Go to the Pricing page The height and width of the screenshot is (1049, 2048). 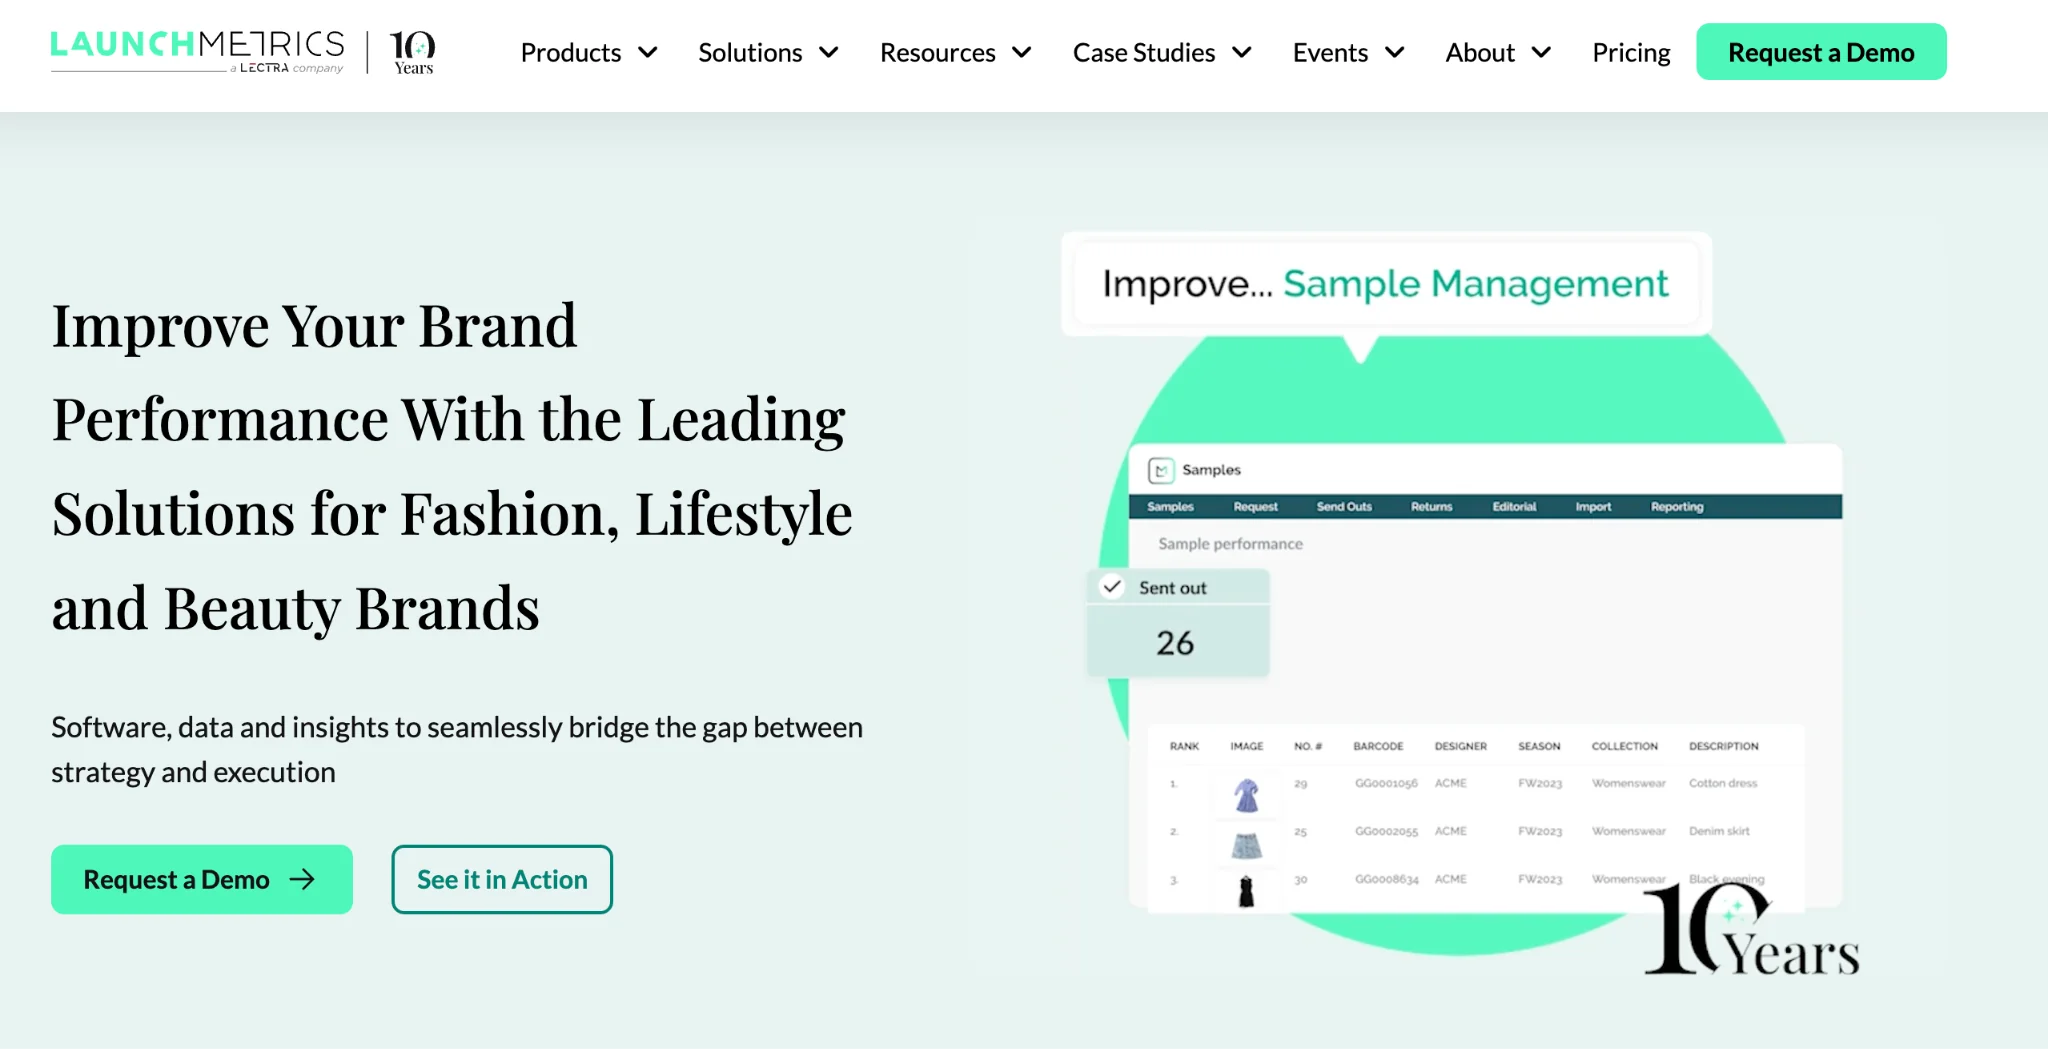[x=1631, y=52]
